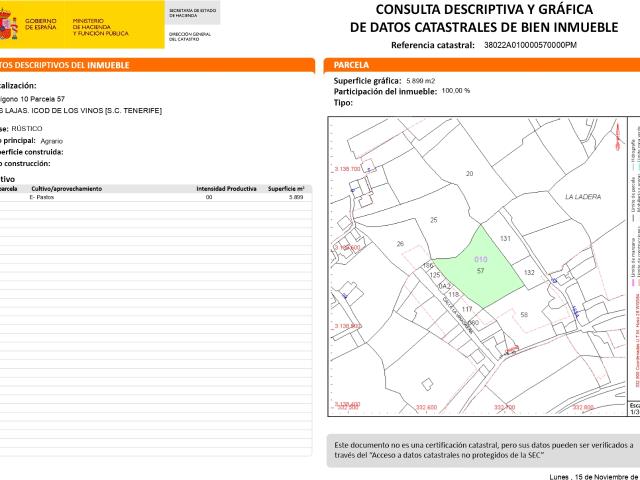Screen dimensions: 640x480
Task: Click parcel 26 on the map
Action: (399, 244)
